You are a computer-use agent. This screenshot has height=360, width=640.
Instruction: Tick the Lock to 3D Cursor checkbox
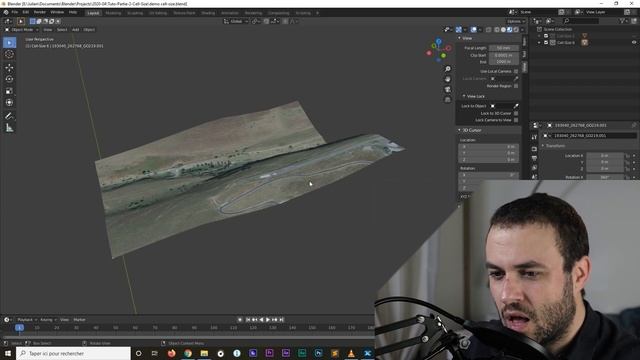(x=516, y=113)
